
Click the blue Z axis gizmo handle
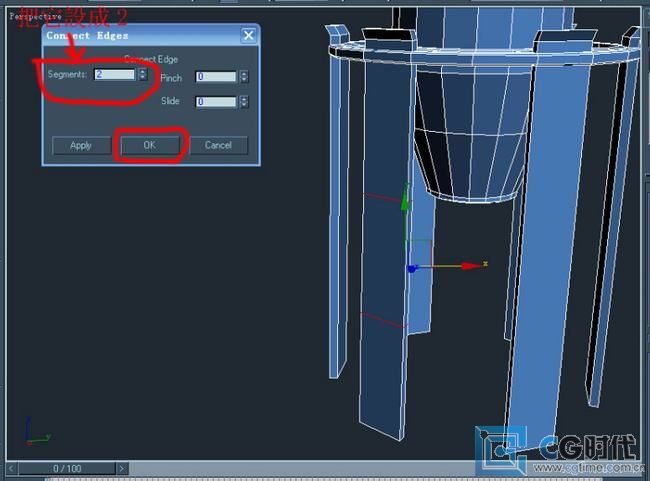[412, 269]
